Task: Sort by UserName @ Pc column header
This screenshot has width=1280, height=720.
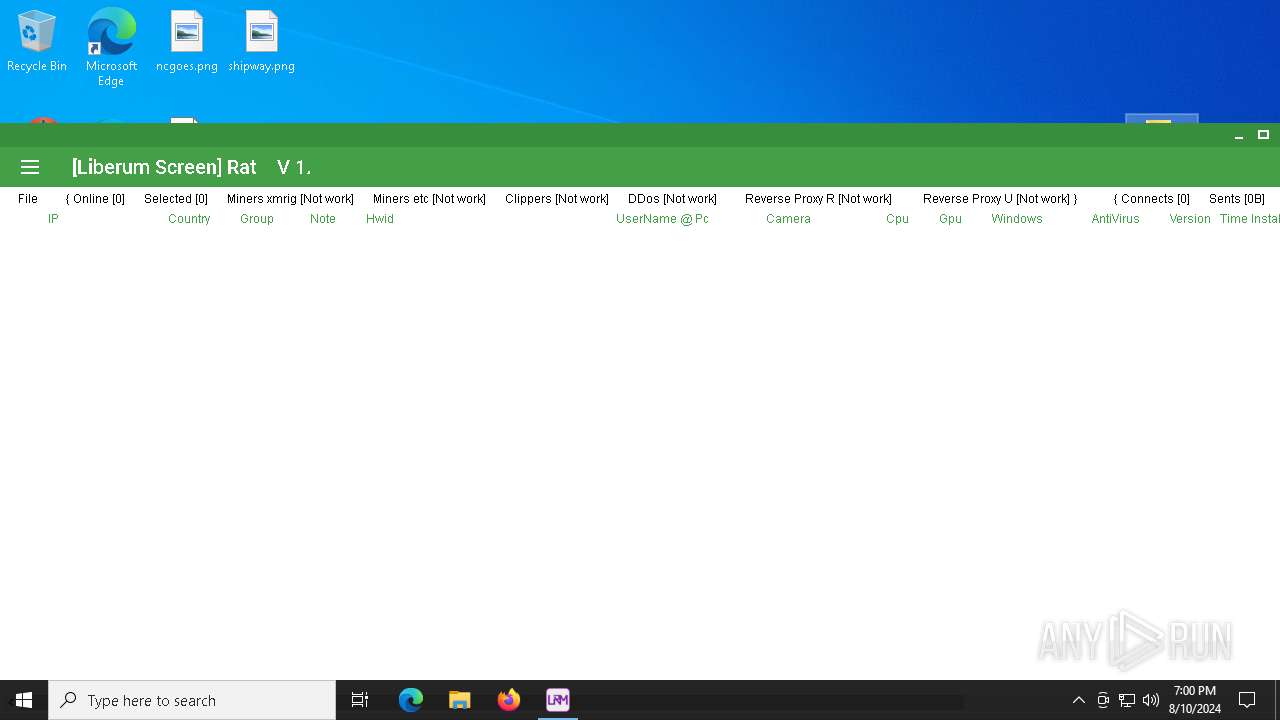Action: (x=662, y=219)
